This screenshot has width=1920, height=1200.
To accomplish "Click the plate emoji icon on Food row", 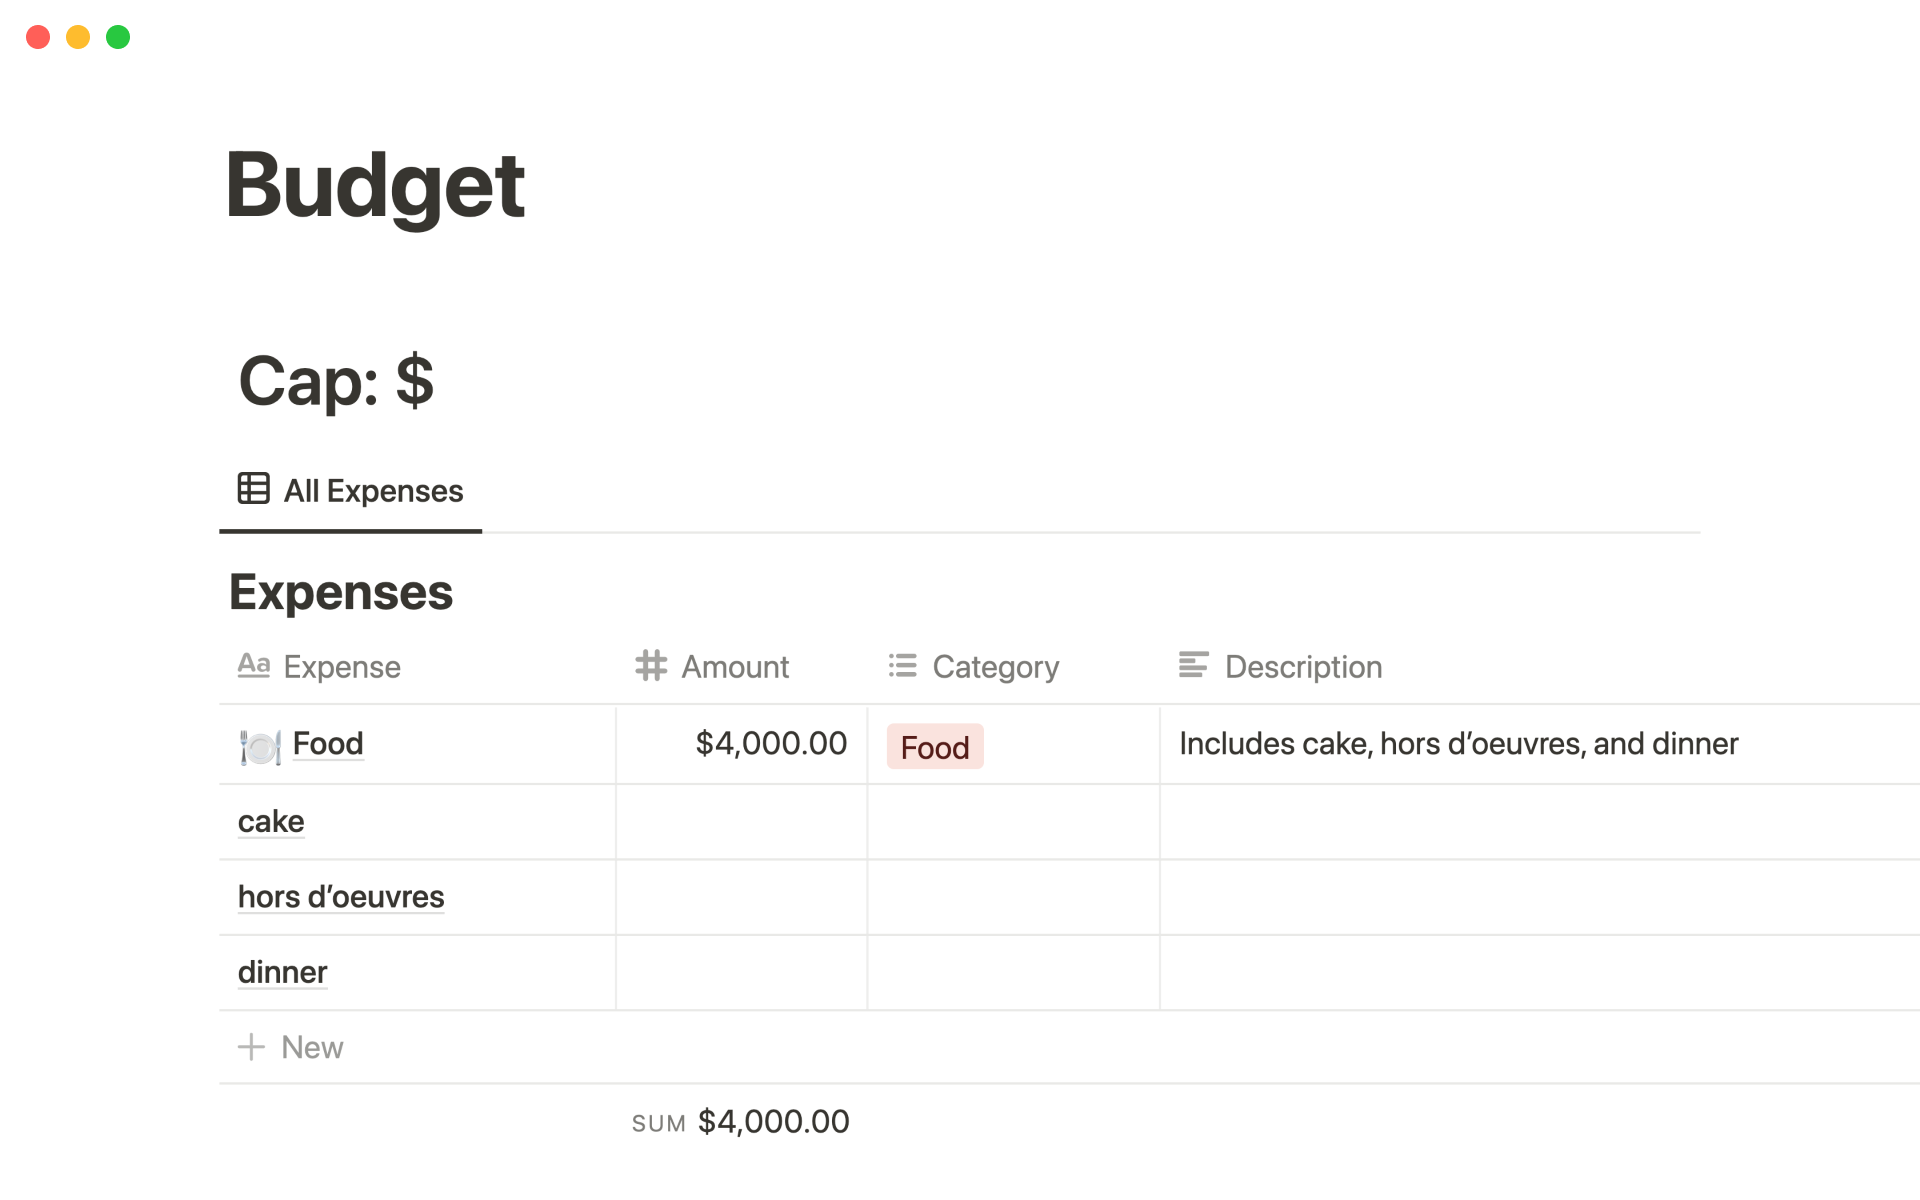I will (260, 746).
